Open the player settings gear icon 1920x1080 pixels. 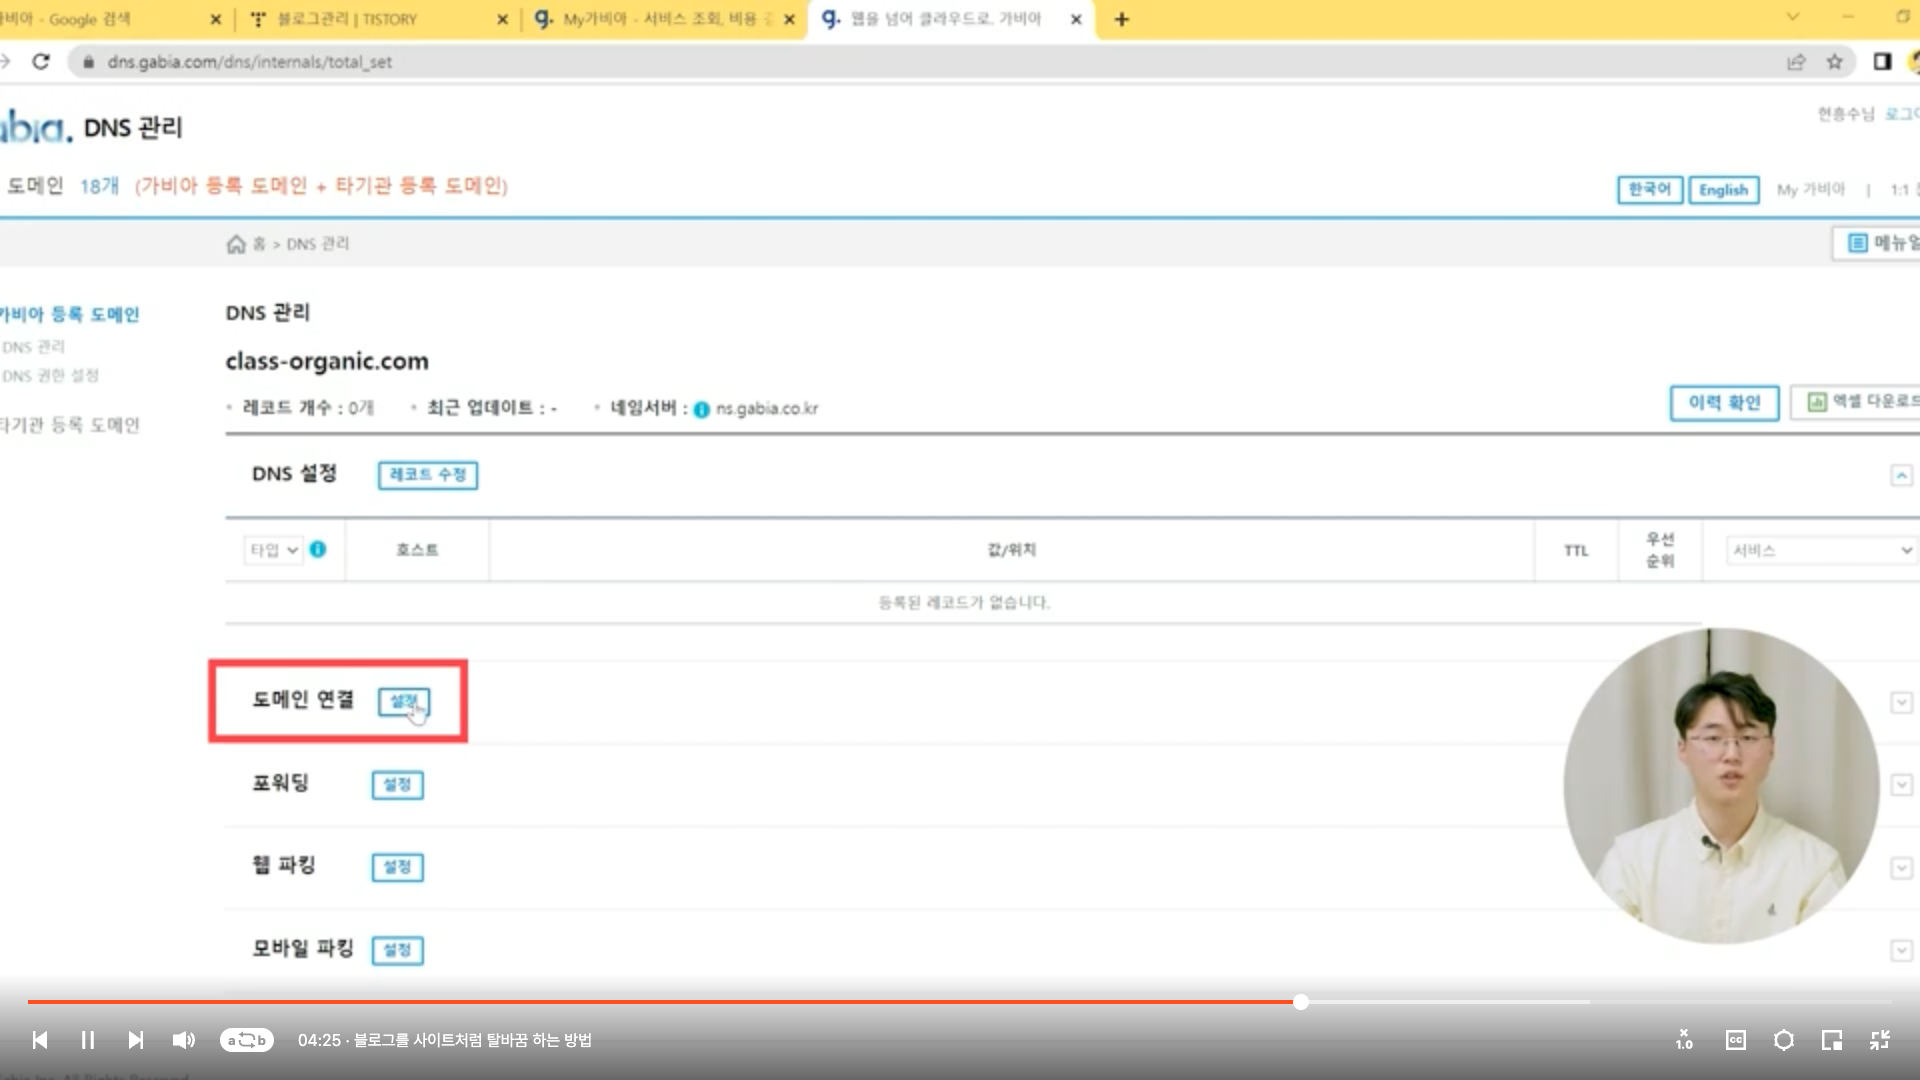pyautogui.click(x=1784, y=1040)
